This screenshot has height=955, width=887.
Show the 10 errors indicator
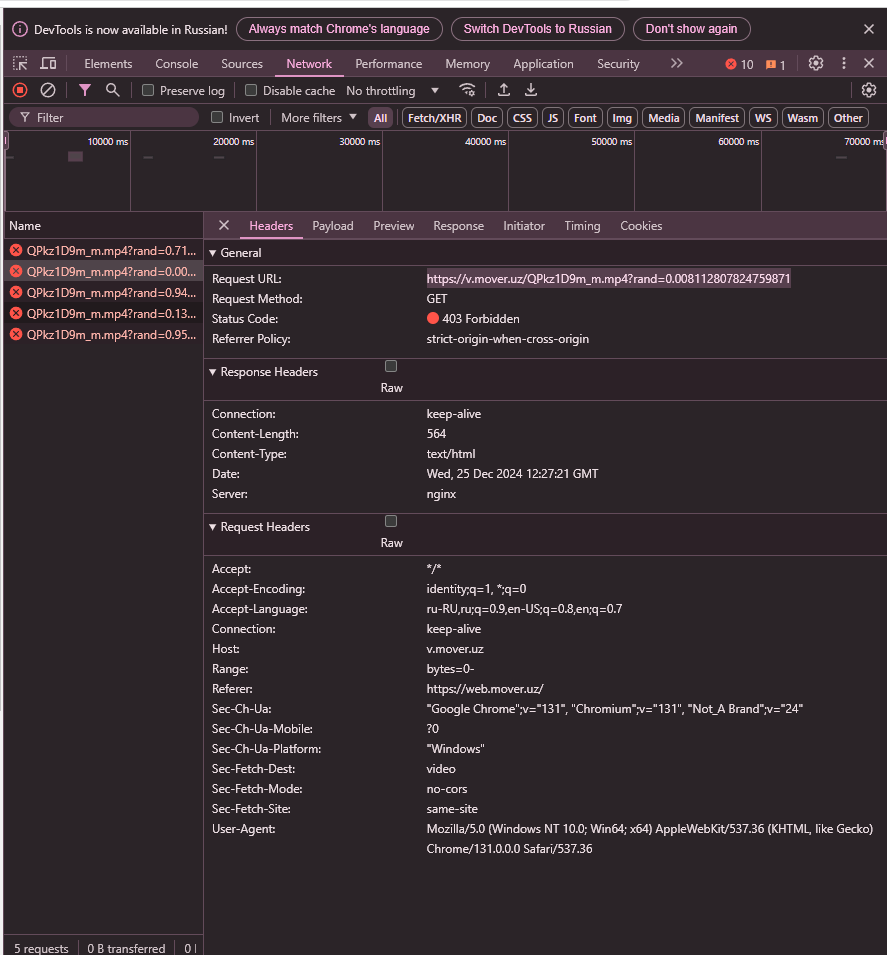pos(740,64)
